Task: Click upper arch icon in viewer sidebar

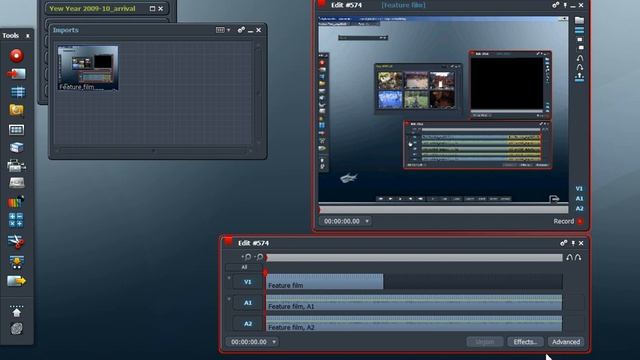Action: click(580, 58)
